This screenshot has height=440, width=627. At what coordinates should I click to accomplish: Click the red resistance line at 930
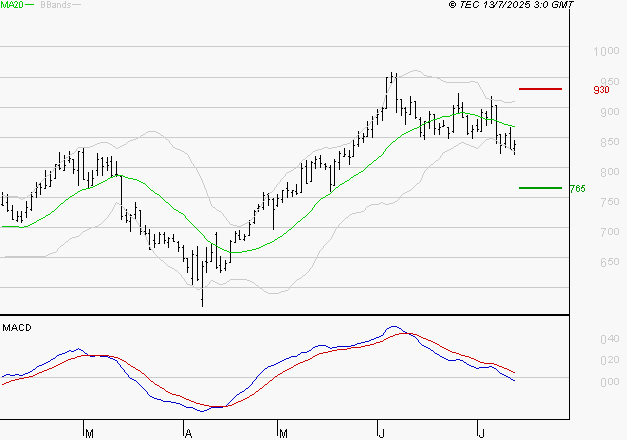coord(540,89)
